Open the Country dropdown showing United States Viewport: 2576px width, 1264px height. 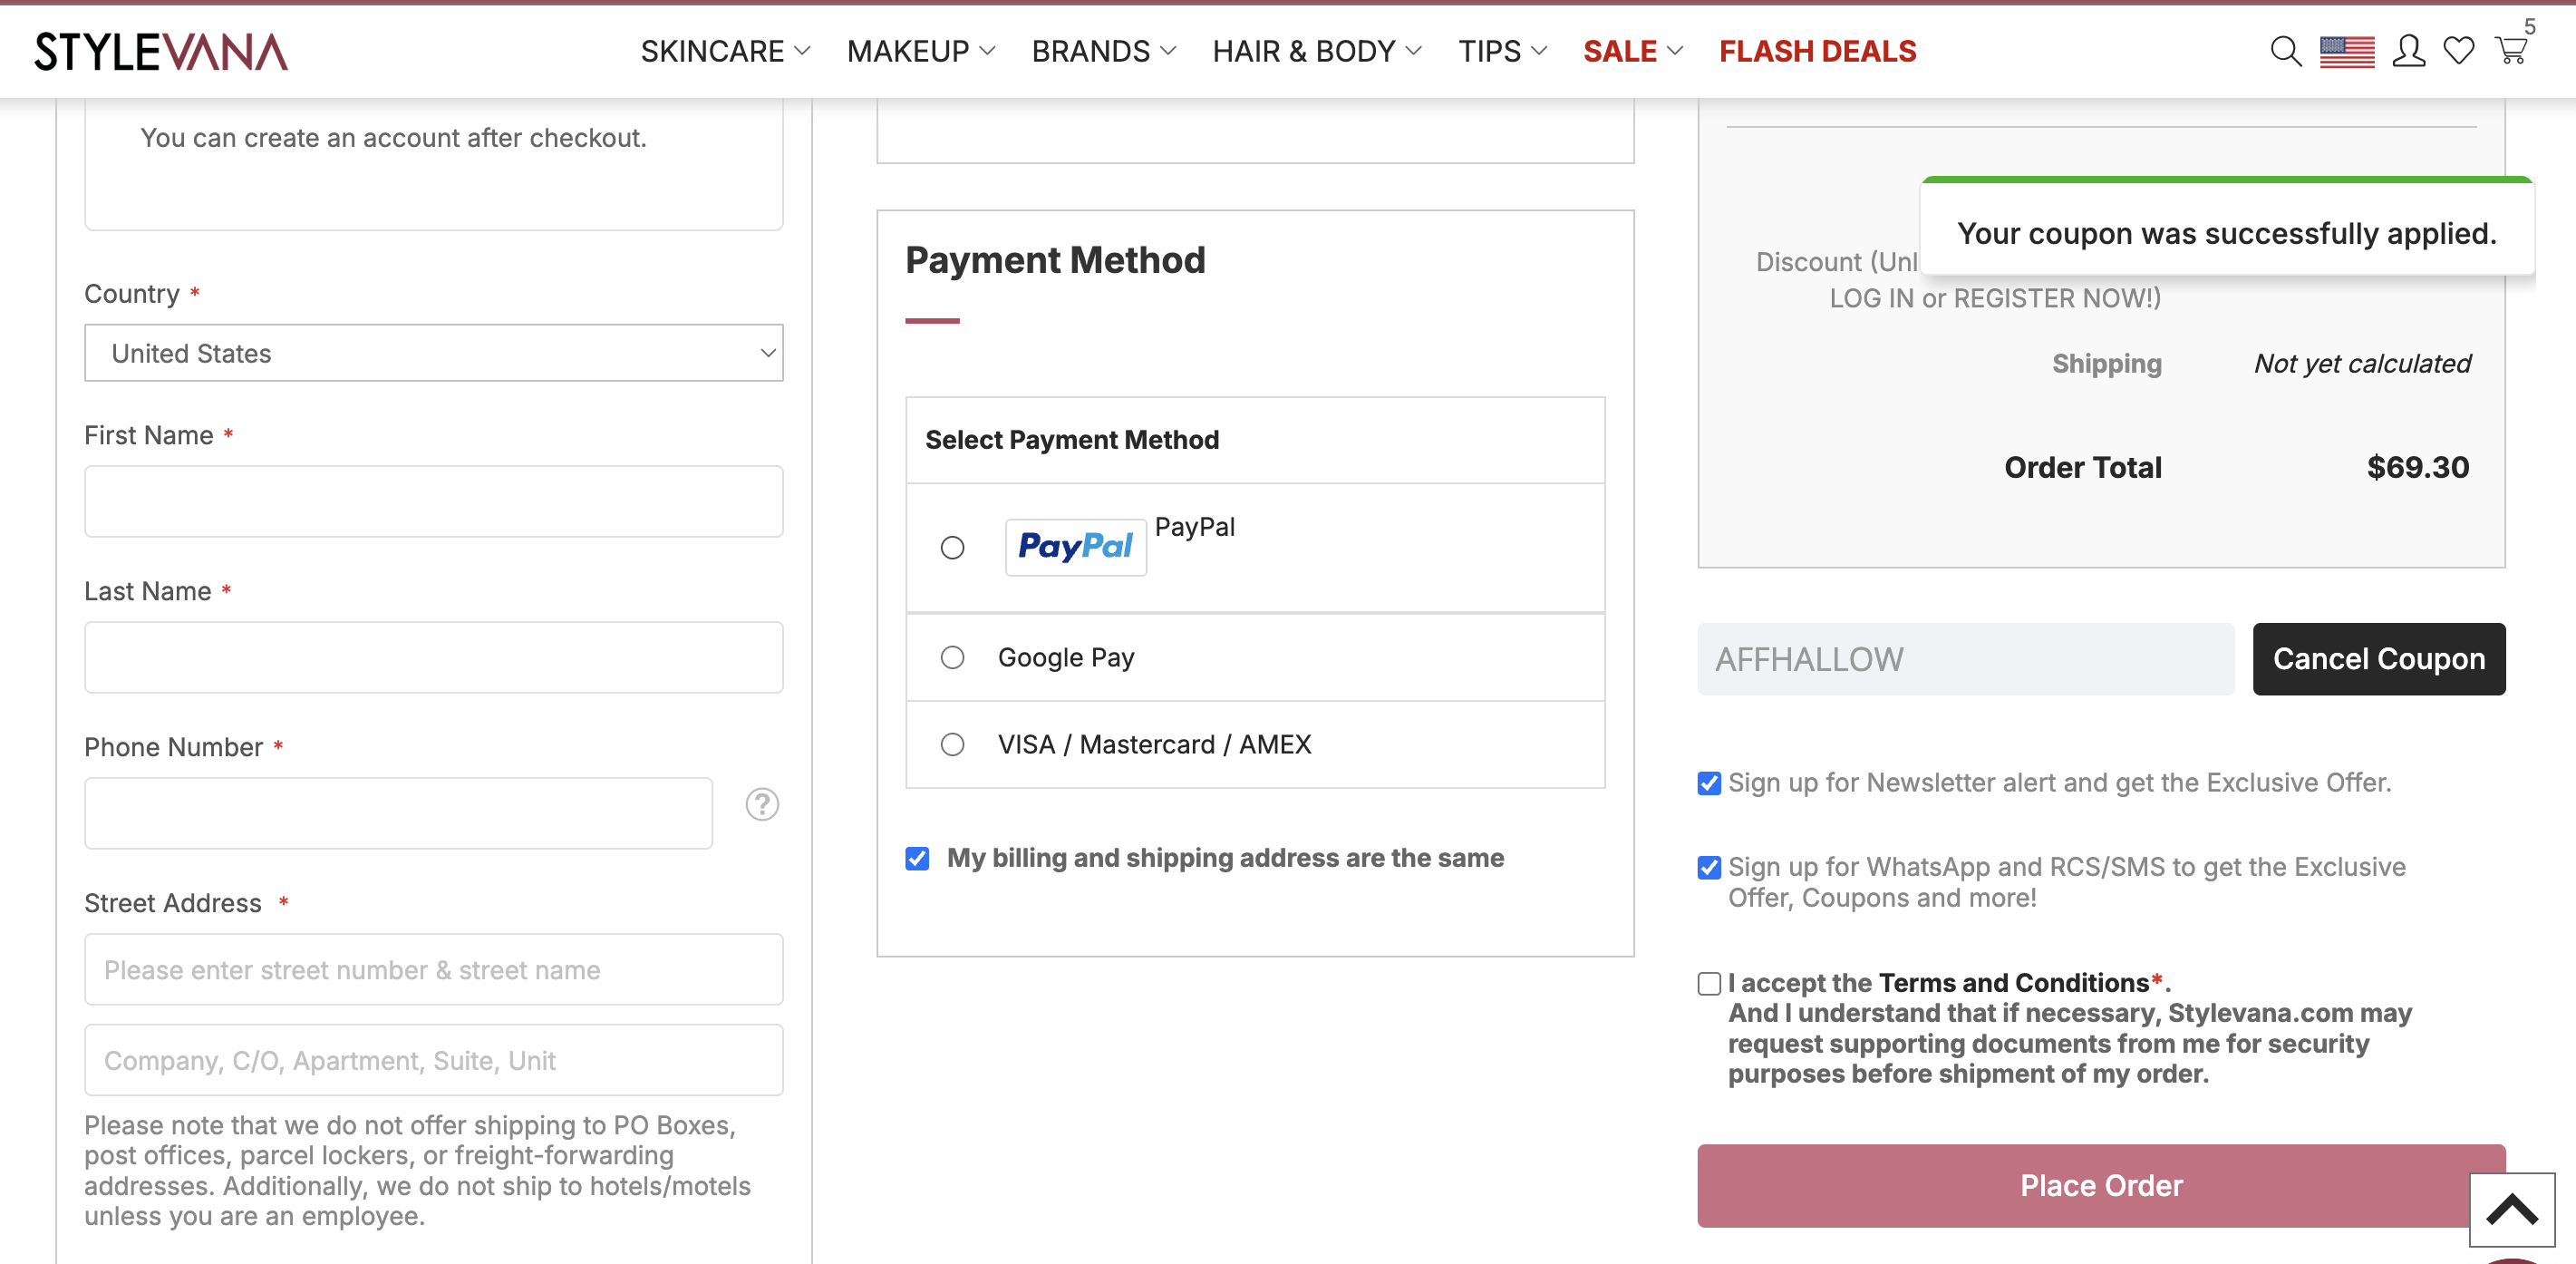[x=433, y=353]
